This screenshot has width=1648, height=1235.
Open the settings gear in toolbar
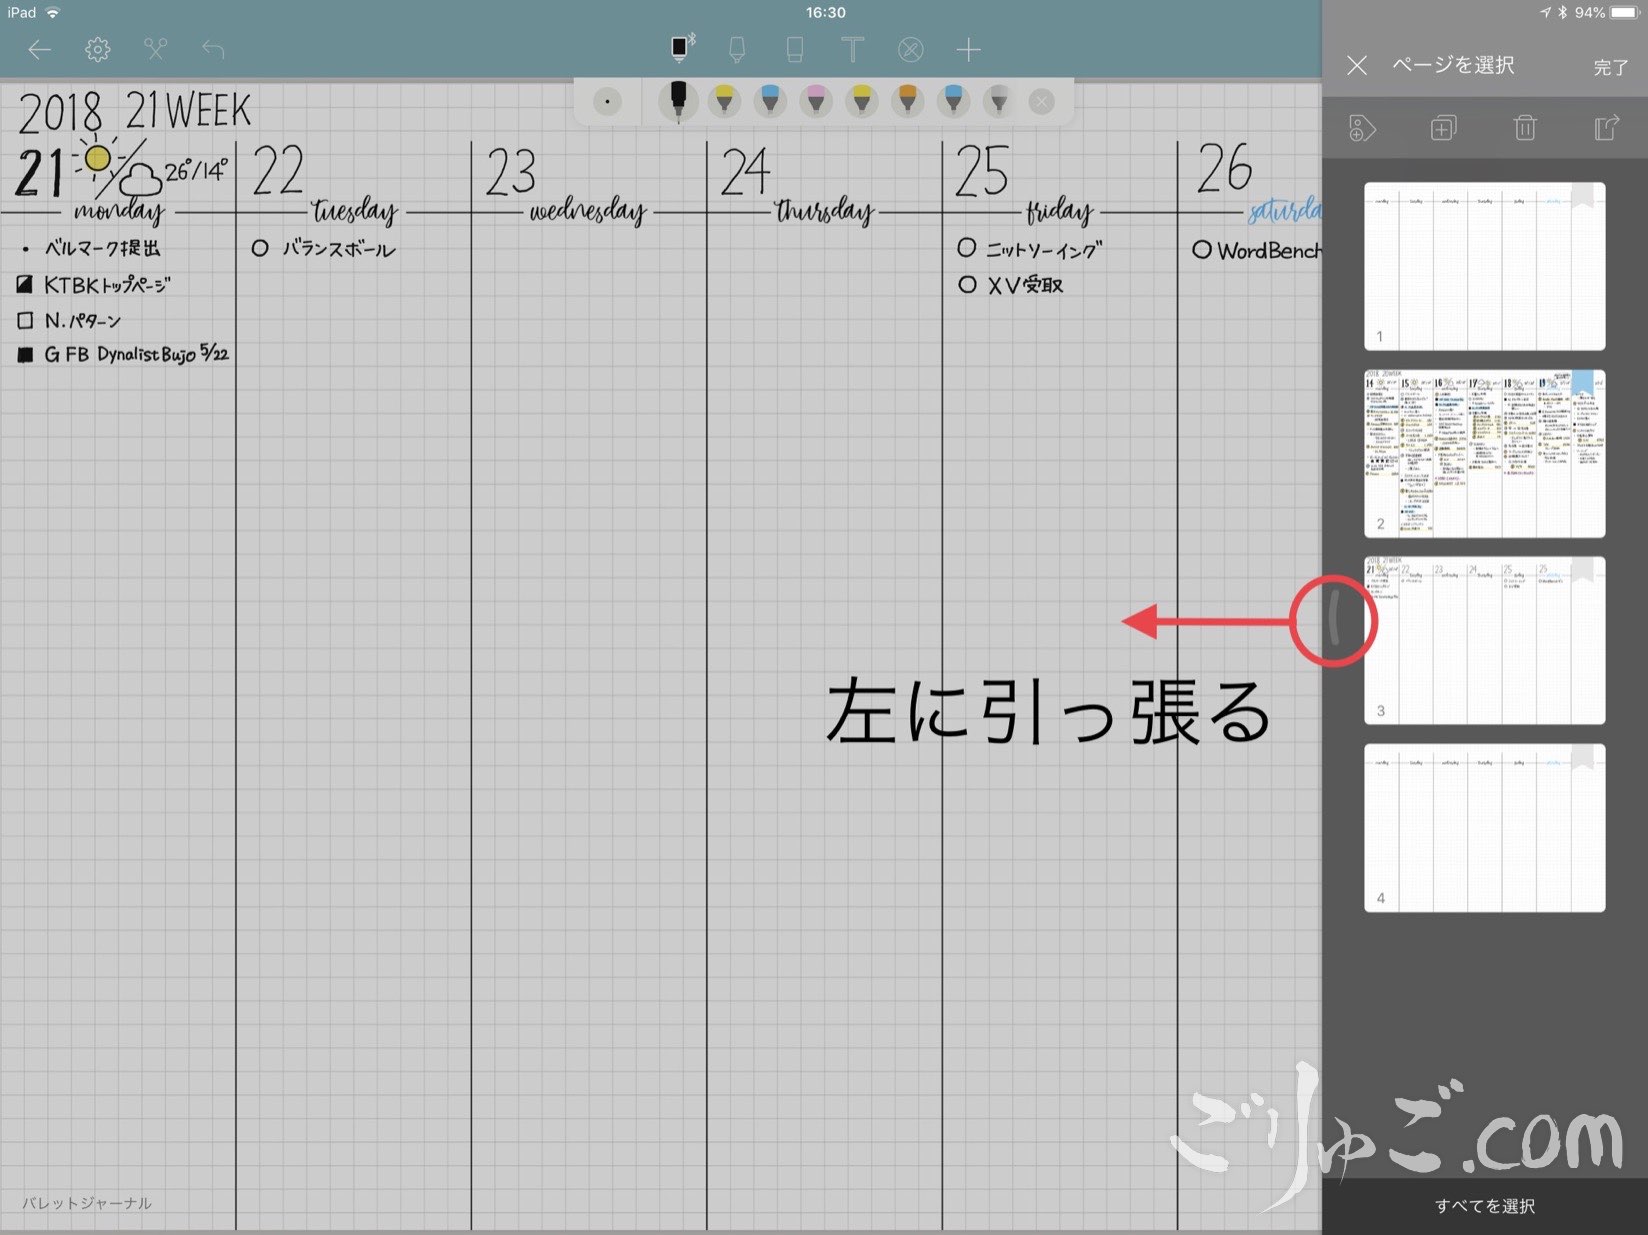pyautogui.click(x=97, y=49)
